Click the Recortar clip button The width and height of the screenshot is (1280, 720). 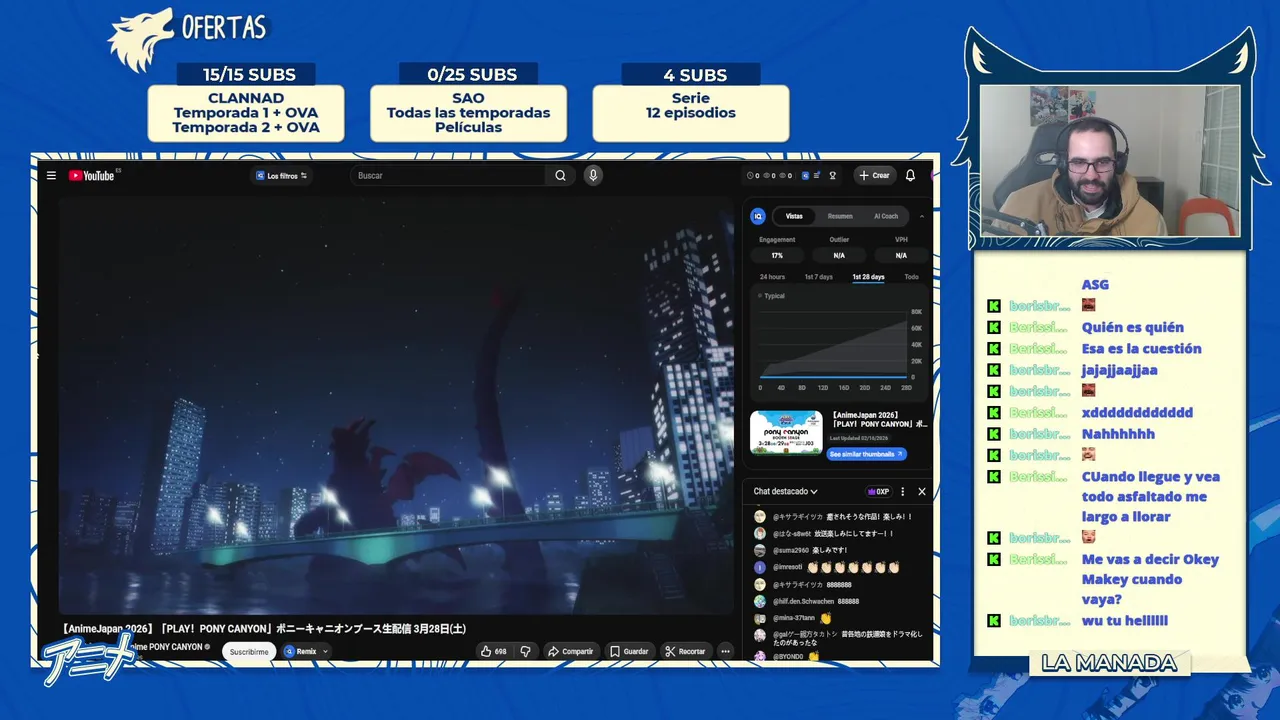685,651
